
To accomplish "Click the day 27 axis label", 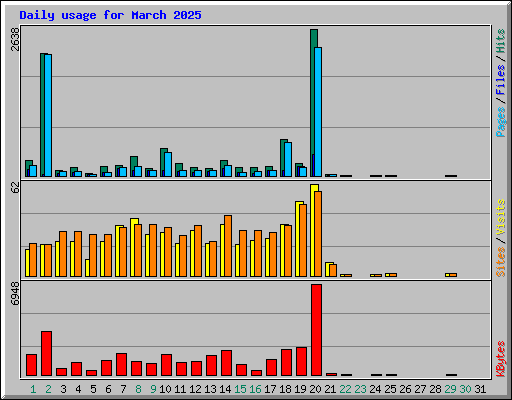I will 420,389.
